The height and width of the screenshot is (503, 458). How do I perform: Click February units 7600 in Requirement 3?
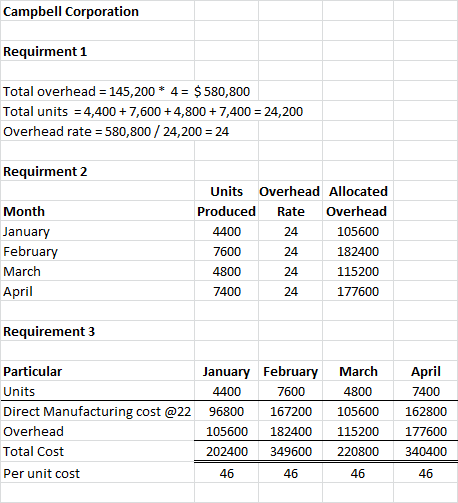pos(291,392)
